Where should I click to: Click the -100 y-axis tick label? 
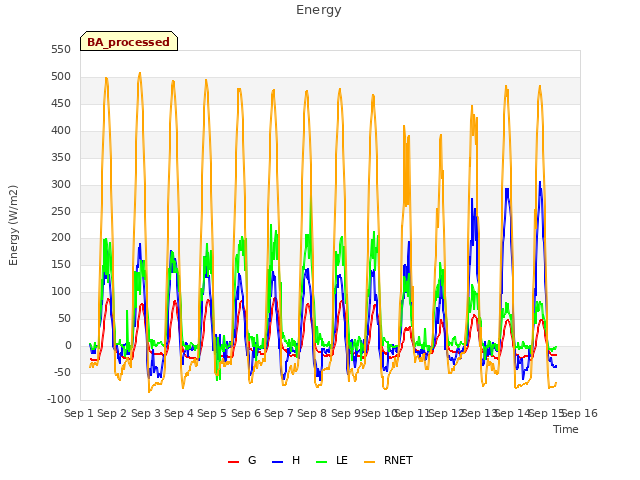pos(59,400)
